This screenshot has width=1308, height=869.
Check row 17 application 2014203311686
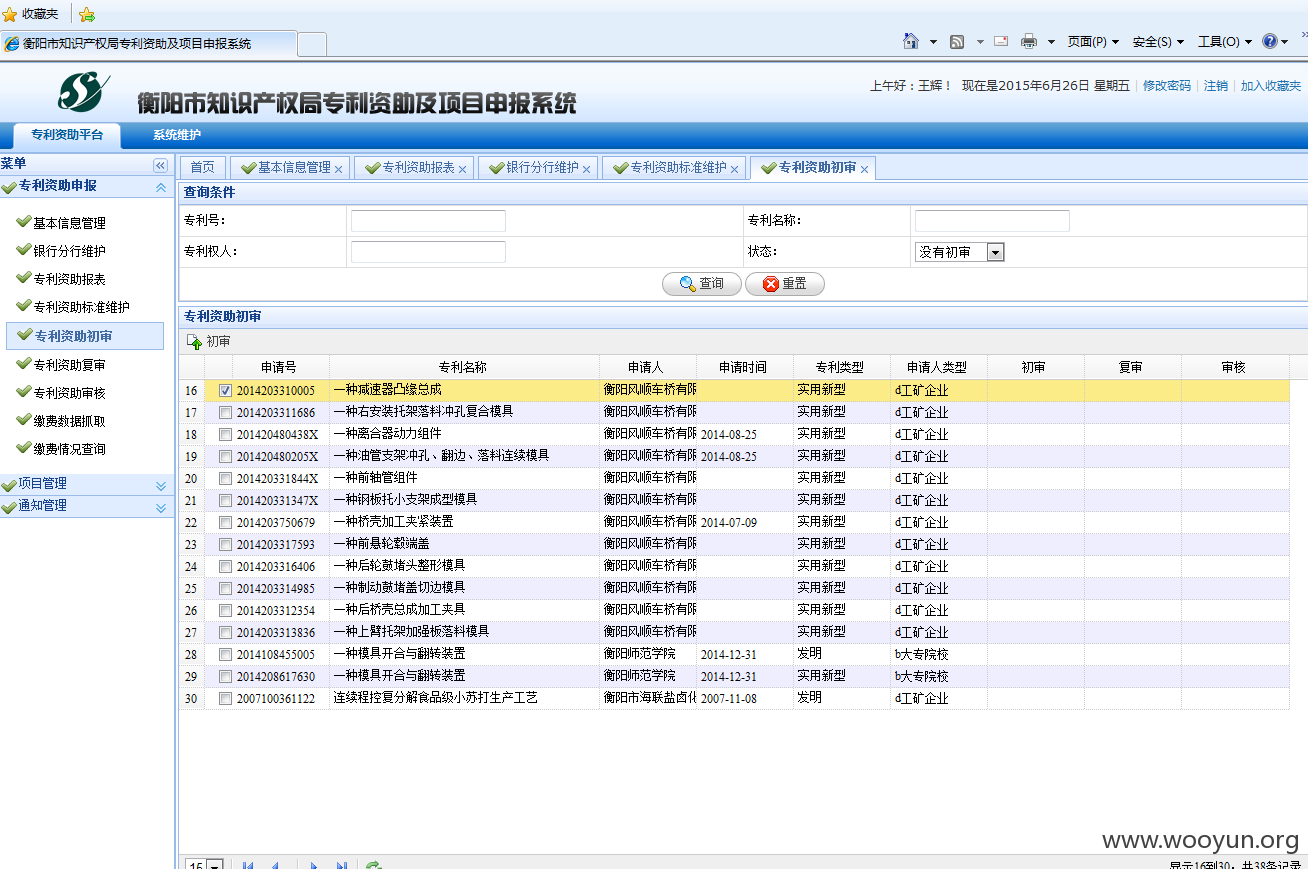pos(225,412)
